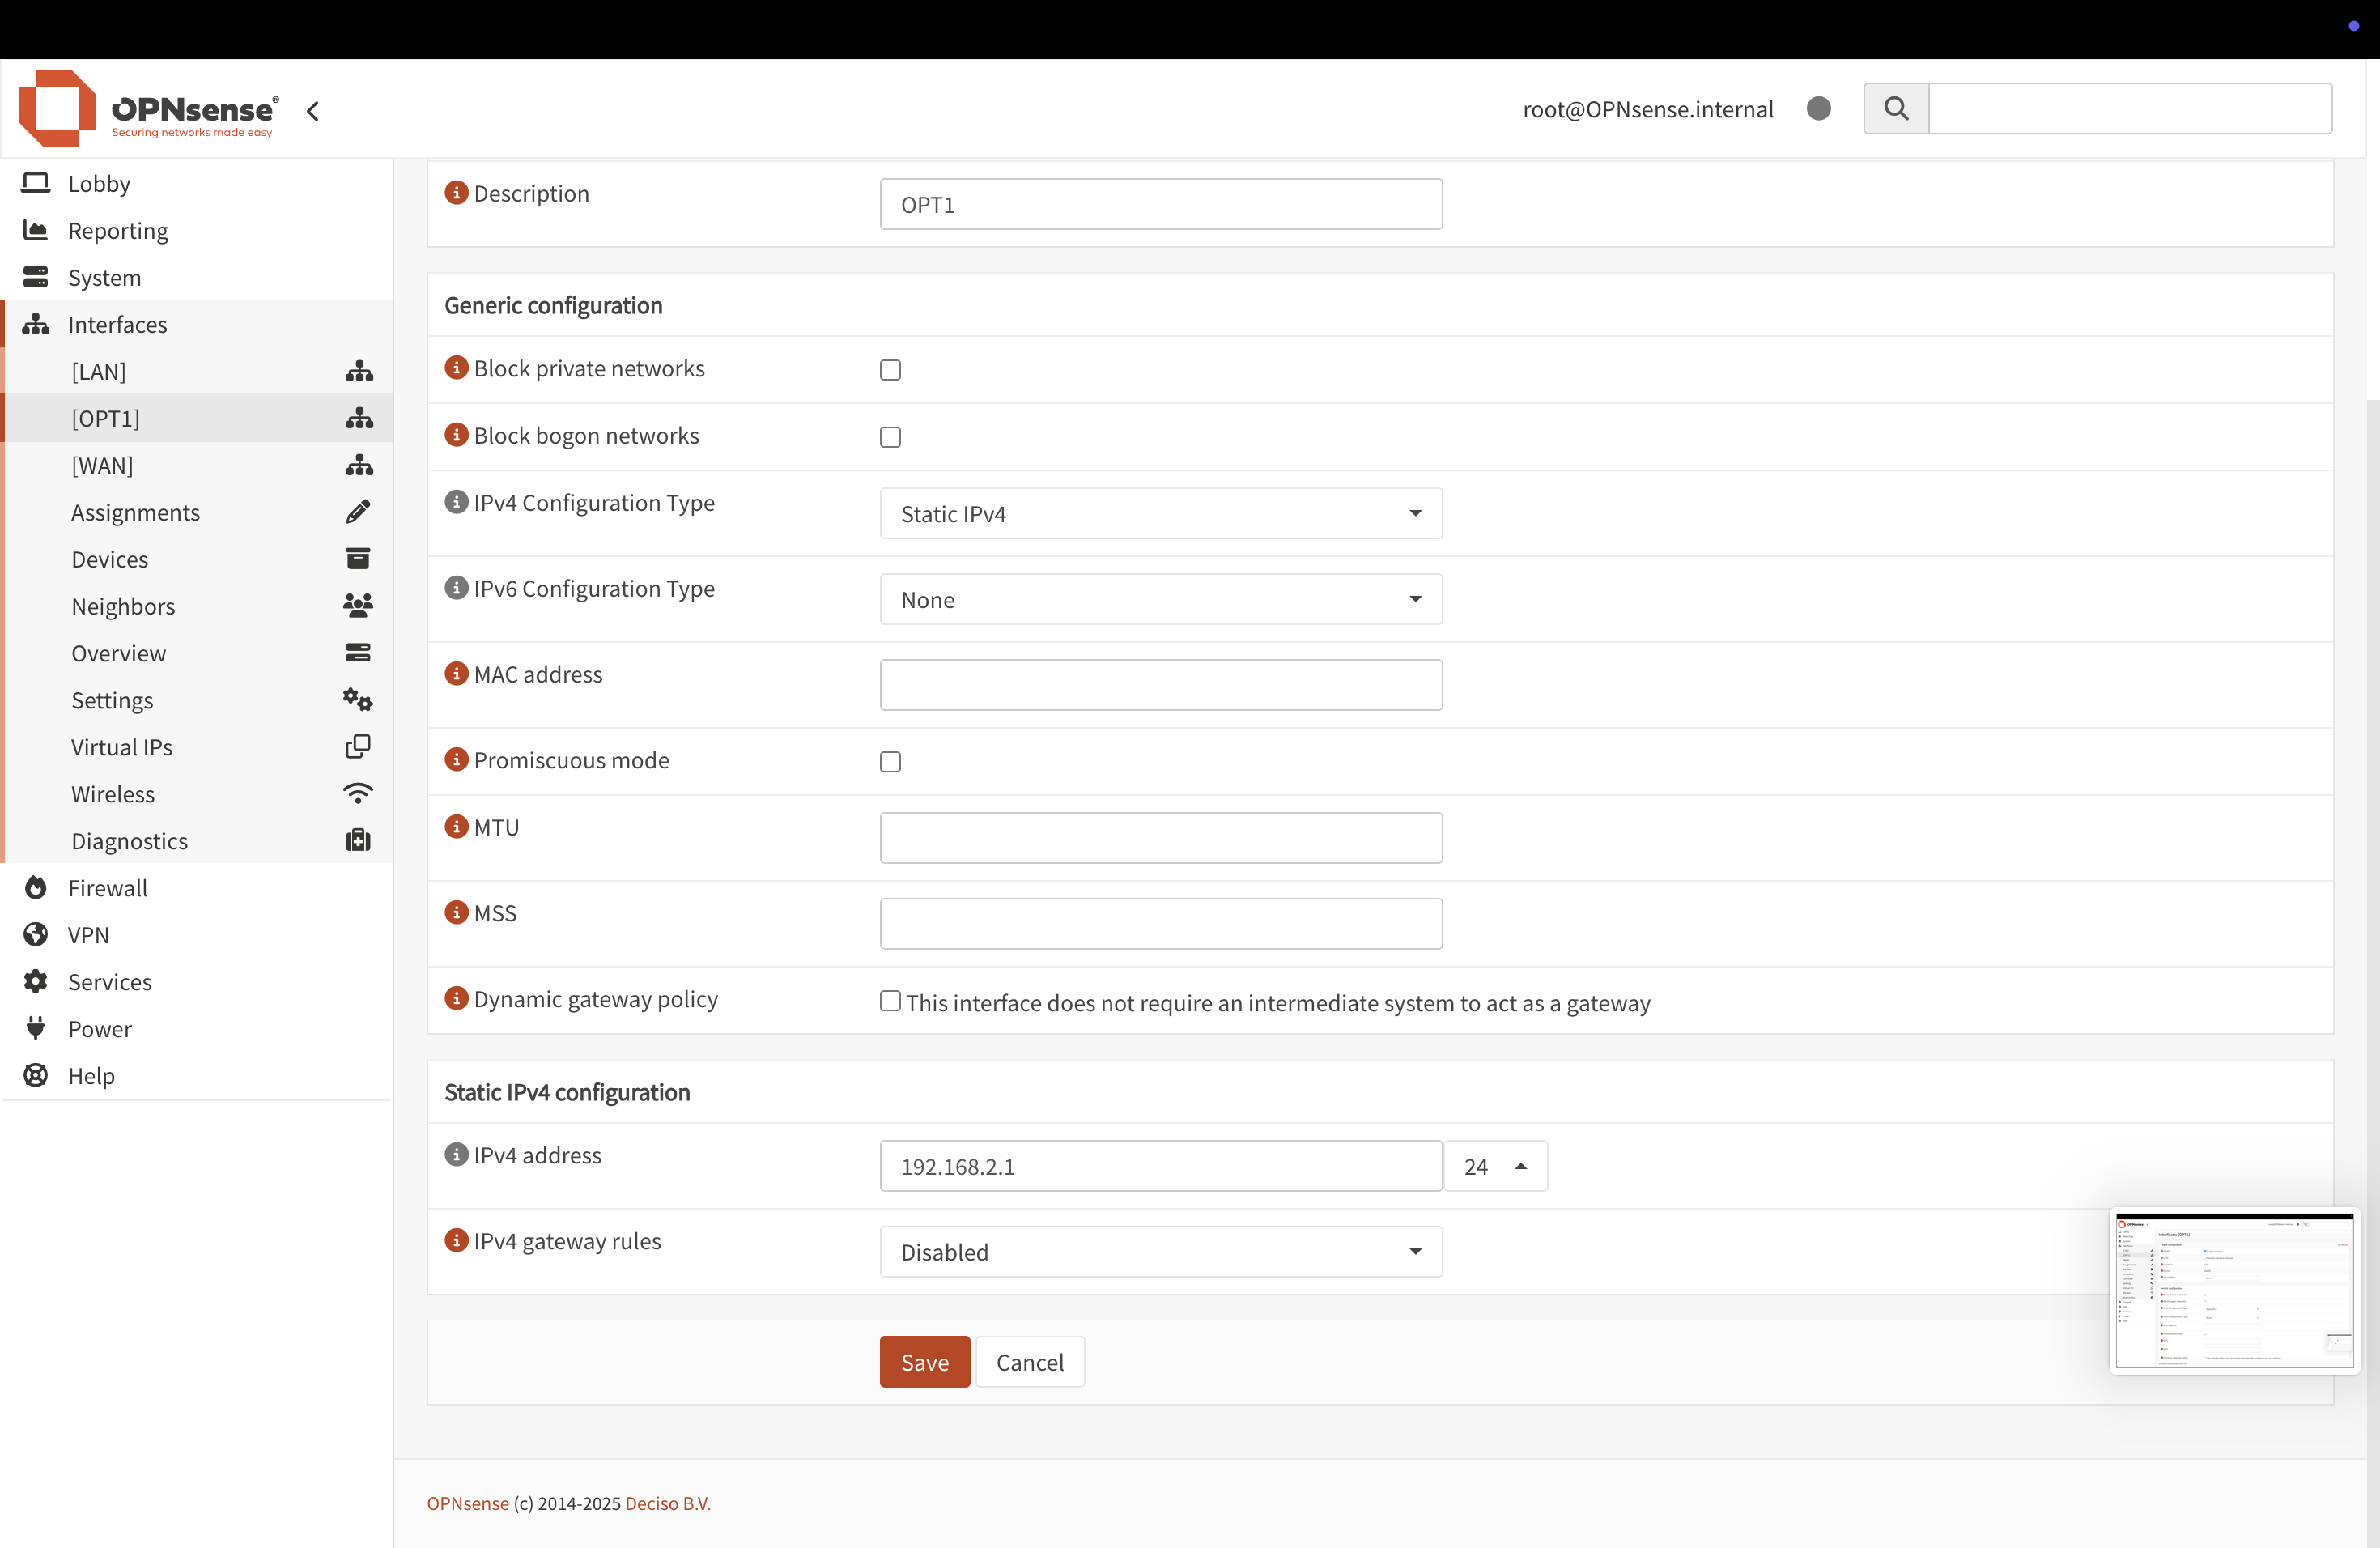The image size is (2380, 1548).
Task: Click the gears icon next to Settings
Action: tap(358, 700)
